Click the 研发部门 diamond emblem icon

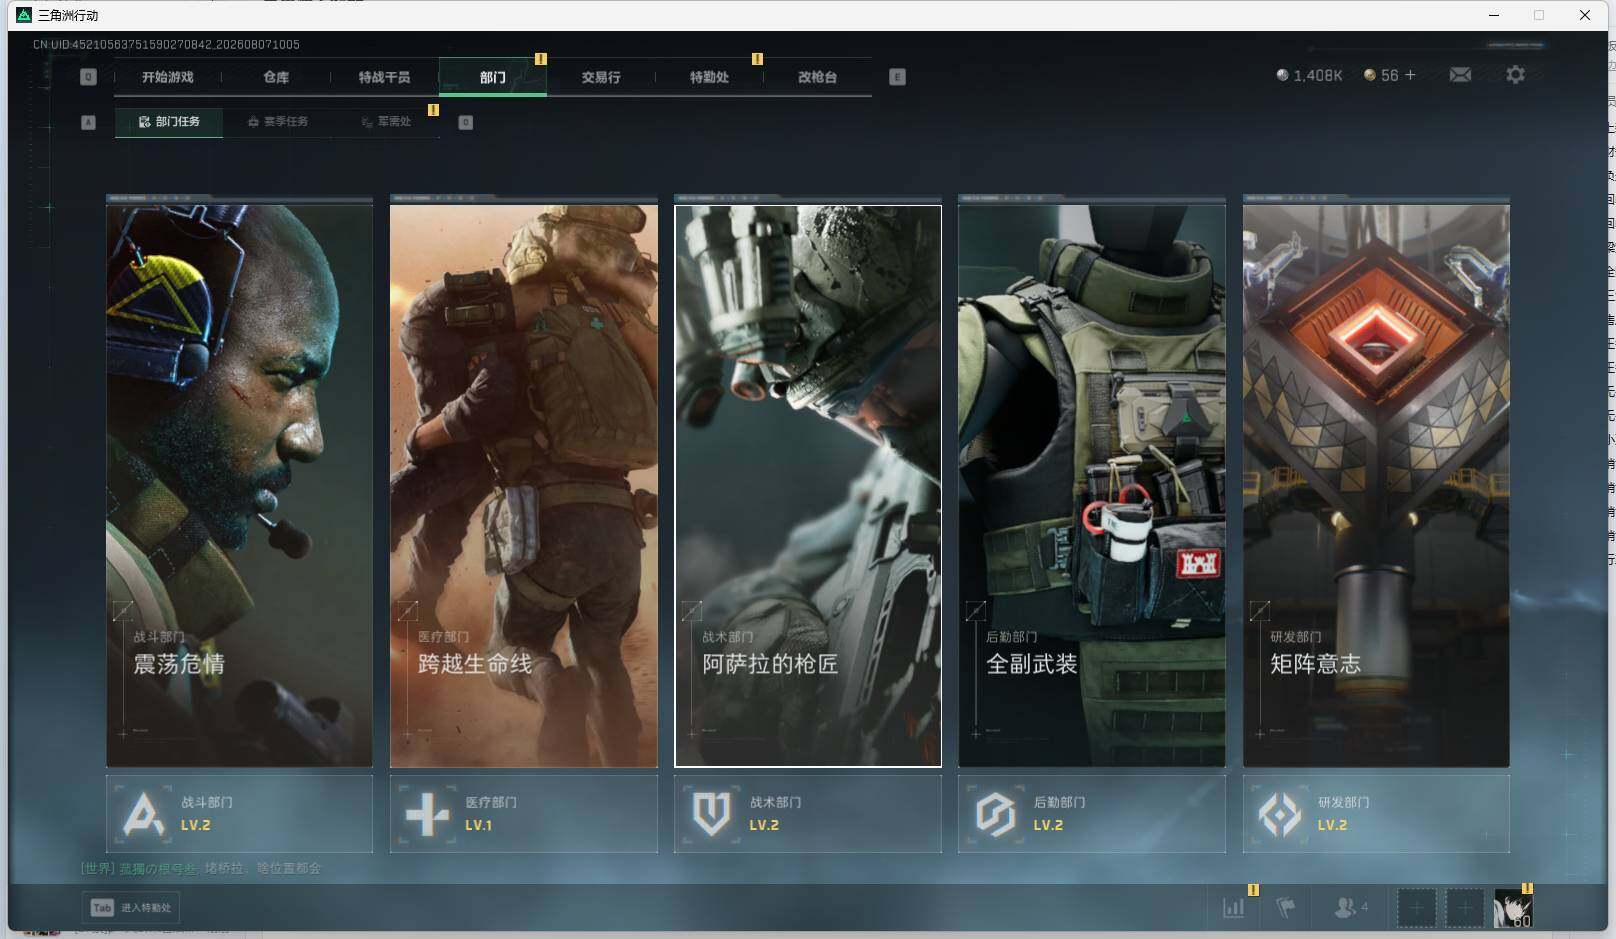[1279, 814]
